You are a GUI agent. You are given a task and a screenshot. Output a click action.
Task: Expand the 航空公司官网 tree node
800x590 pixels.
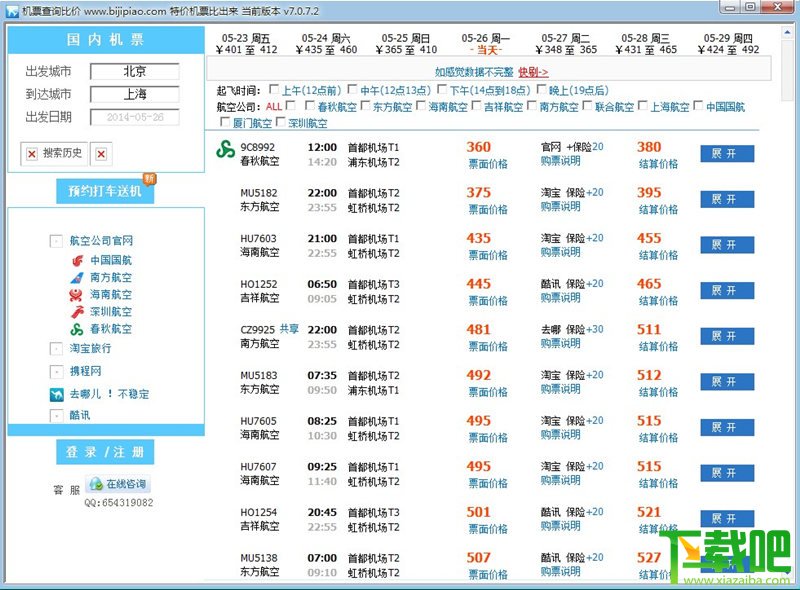(x=56, y=241)
